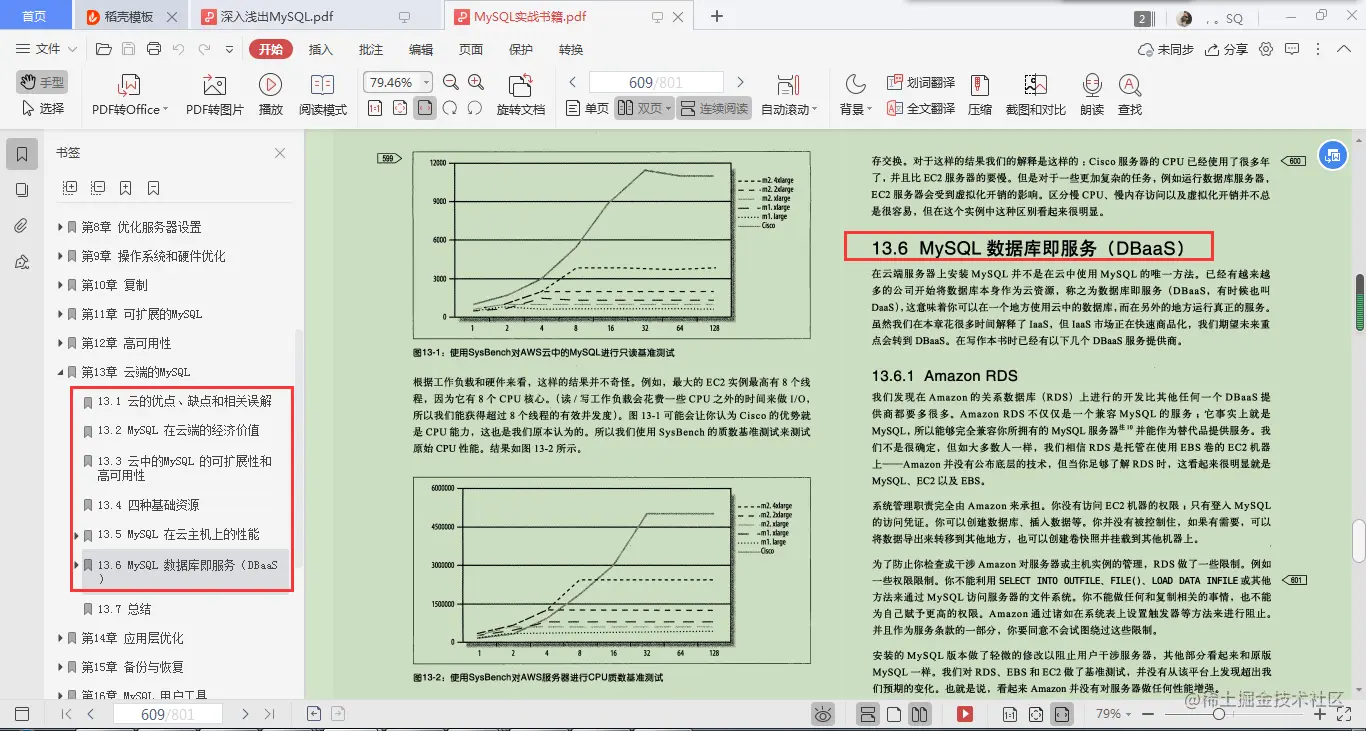Expand 第14章 应用层优化 bookmark
This screenshot has height=731, width=1366.
point(61,639)
